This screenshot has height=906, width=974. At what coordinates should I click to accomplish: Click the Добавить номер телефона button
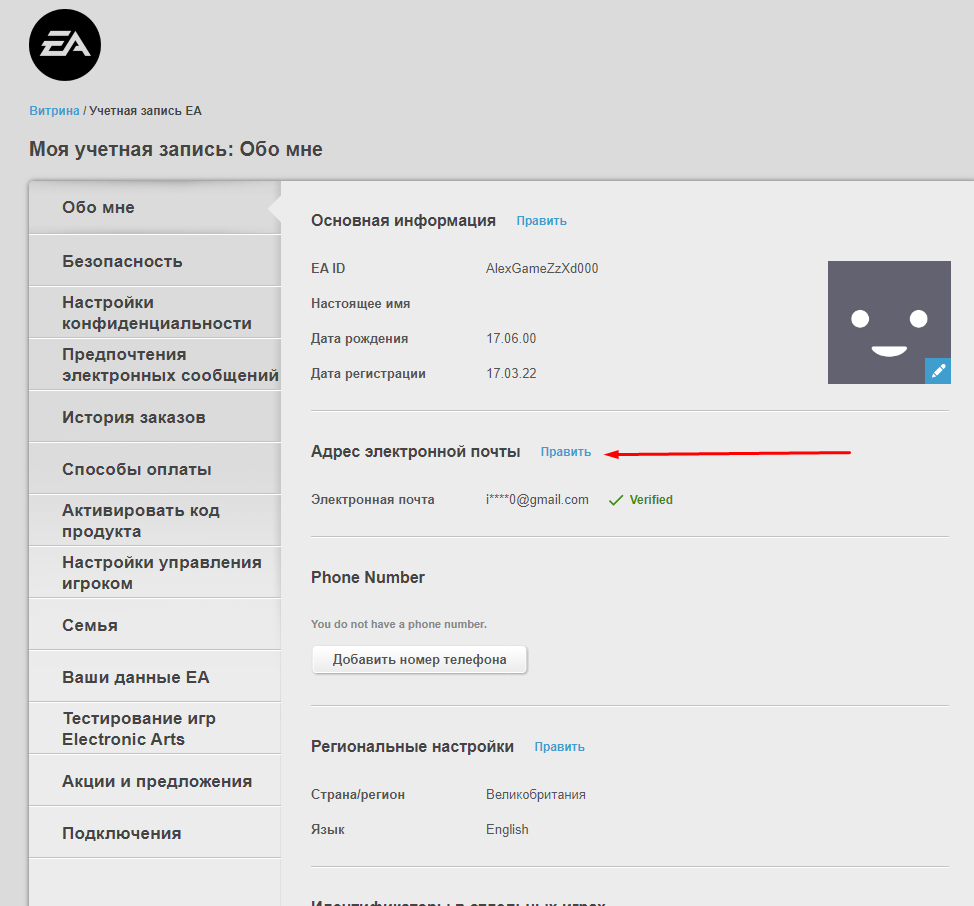coord(419,659)
